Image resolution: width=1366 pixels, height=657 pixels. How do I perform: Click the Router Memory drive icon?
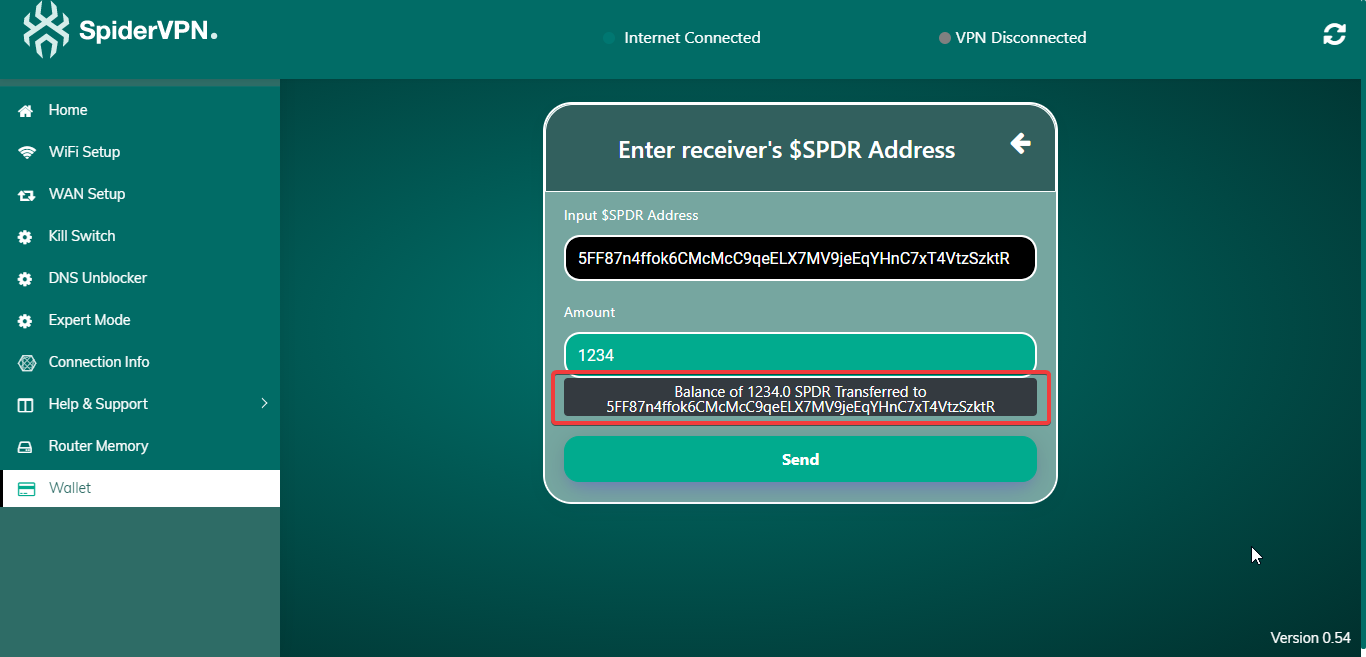coord(26,447)
